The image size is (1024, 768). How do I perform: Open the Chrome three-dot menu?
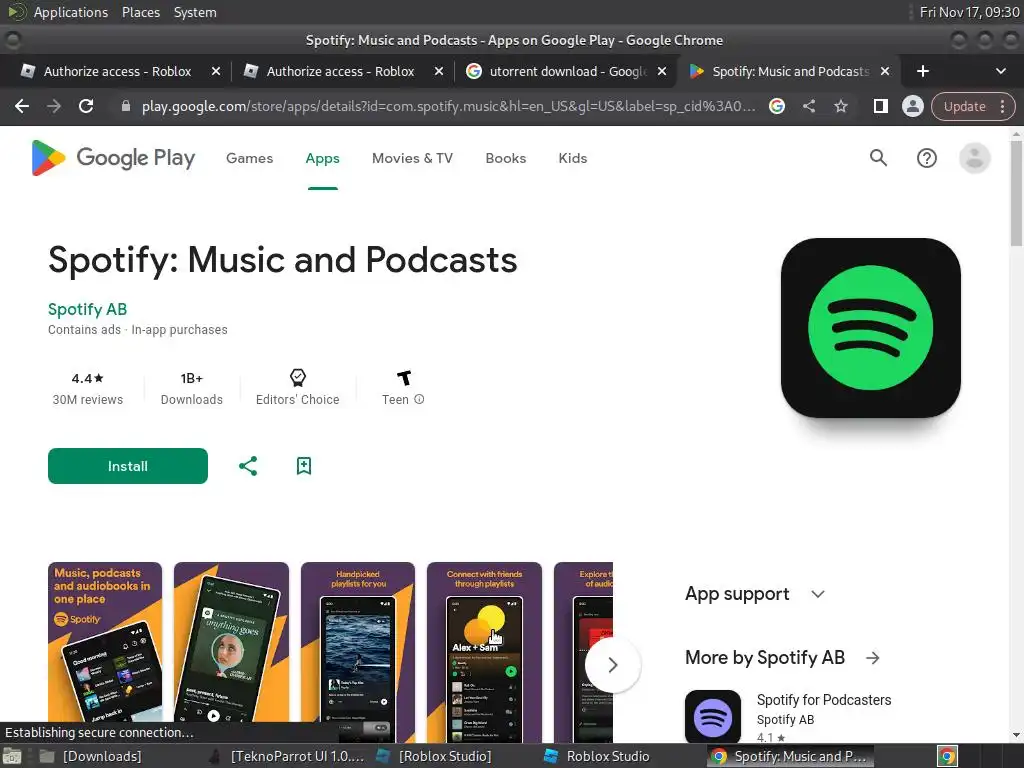point(1002,106)
